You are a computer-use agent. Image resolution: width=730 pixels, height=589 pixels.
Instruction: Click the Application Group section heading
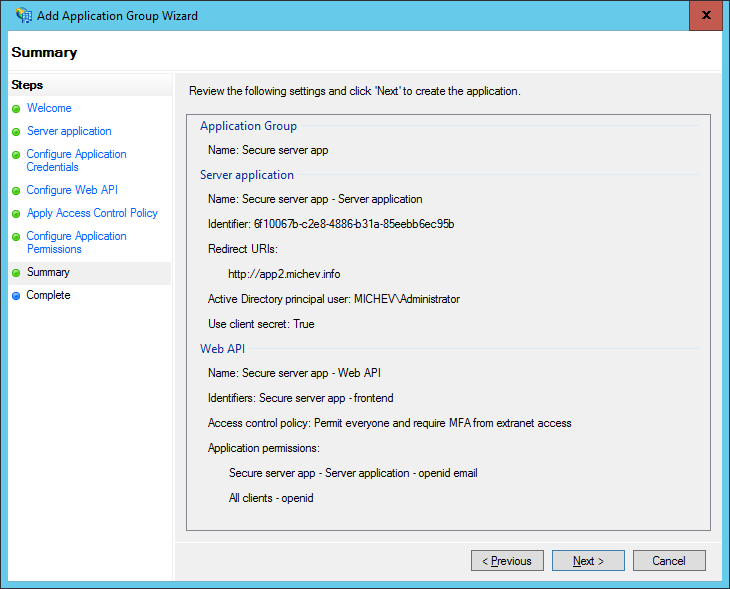248,126
